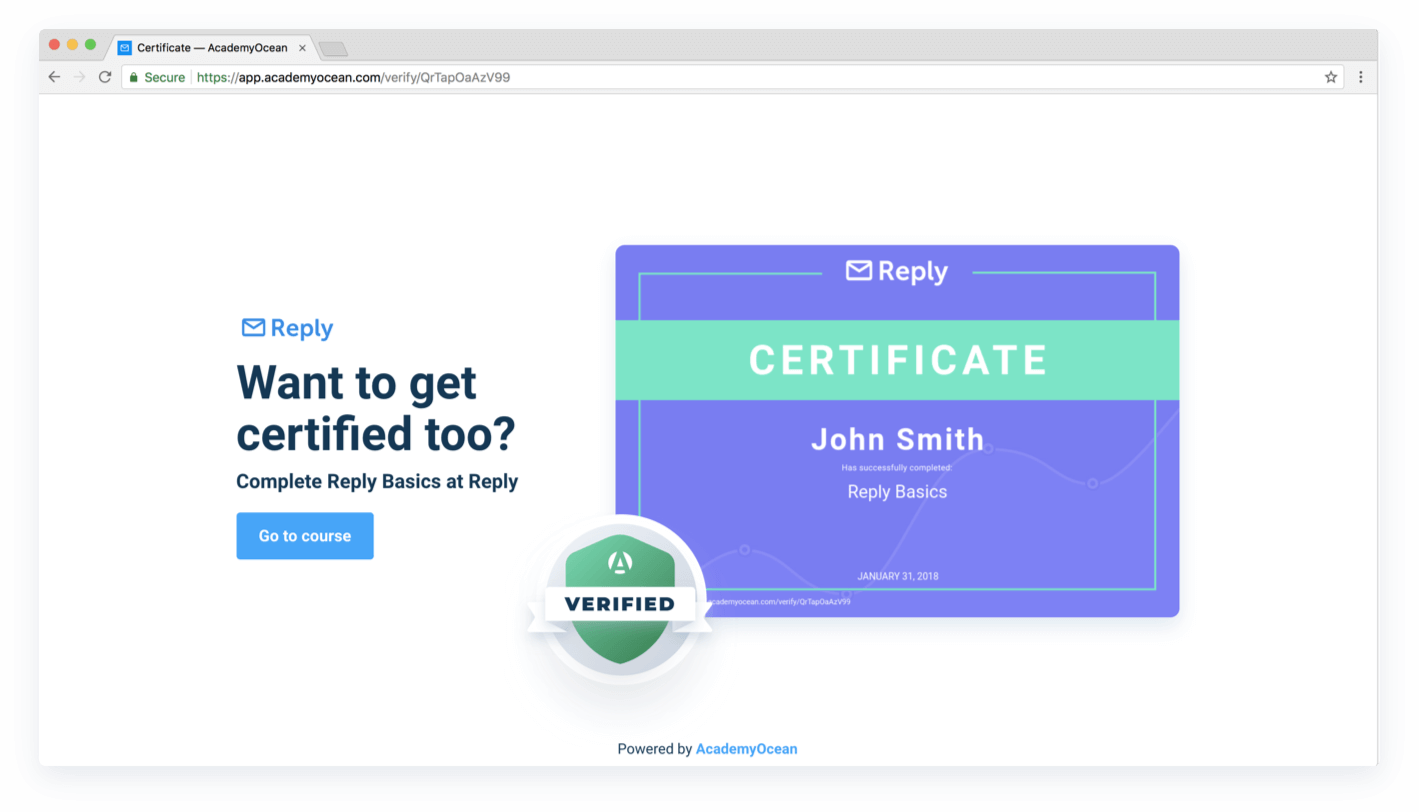Open the AcademyOcean link in footer
This screenshot has height=812, width=1419.
click(747, 749)
